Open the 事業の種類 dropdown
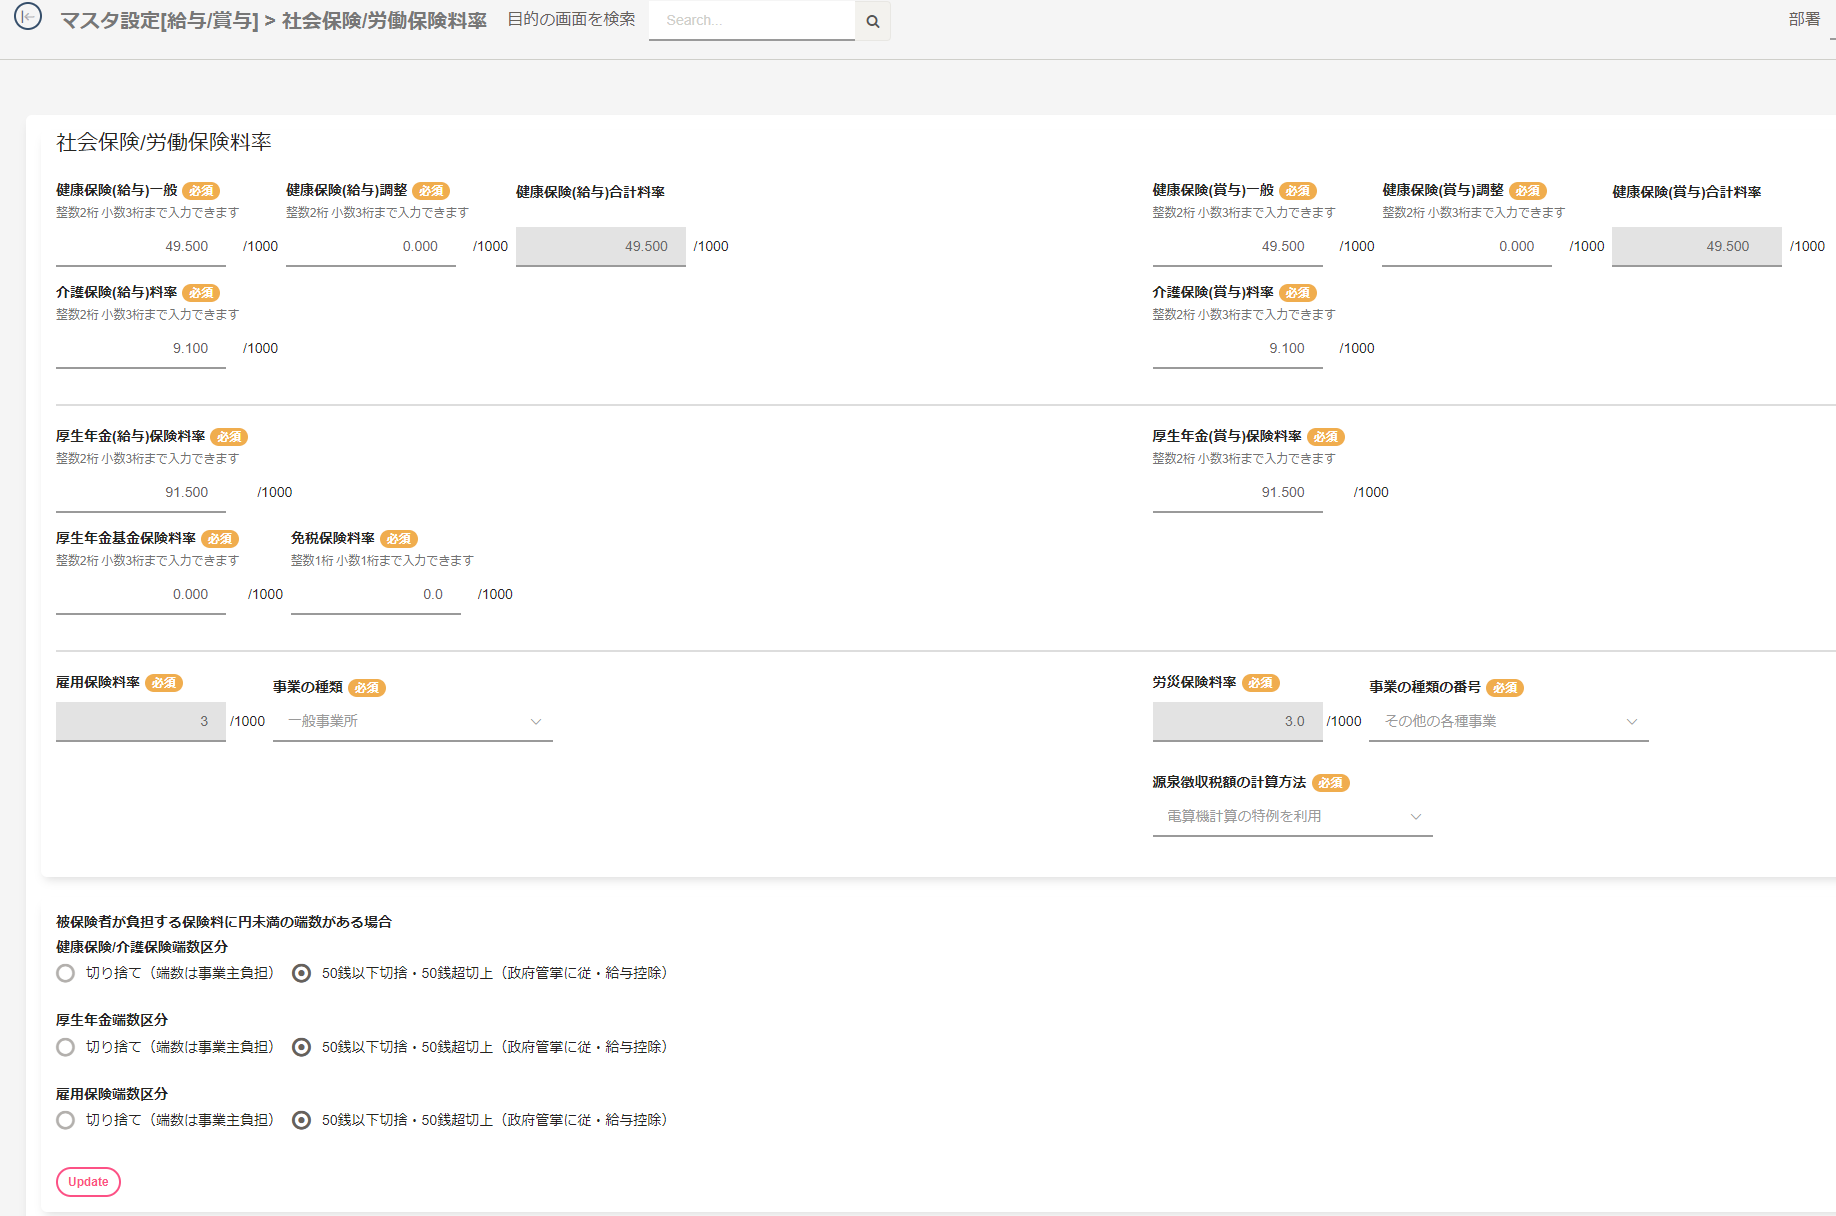The width and height of the screenshot is (1836, 1216). point(412,721)
